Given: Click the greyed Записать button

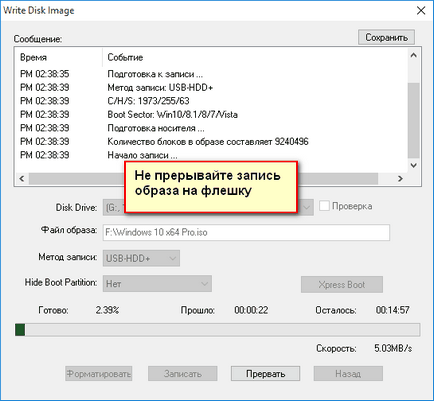Looking at the screenshot, I should tap(183, 374).
